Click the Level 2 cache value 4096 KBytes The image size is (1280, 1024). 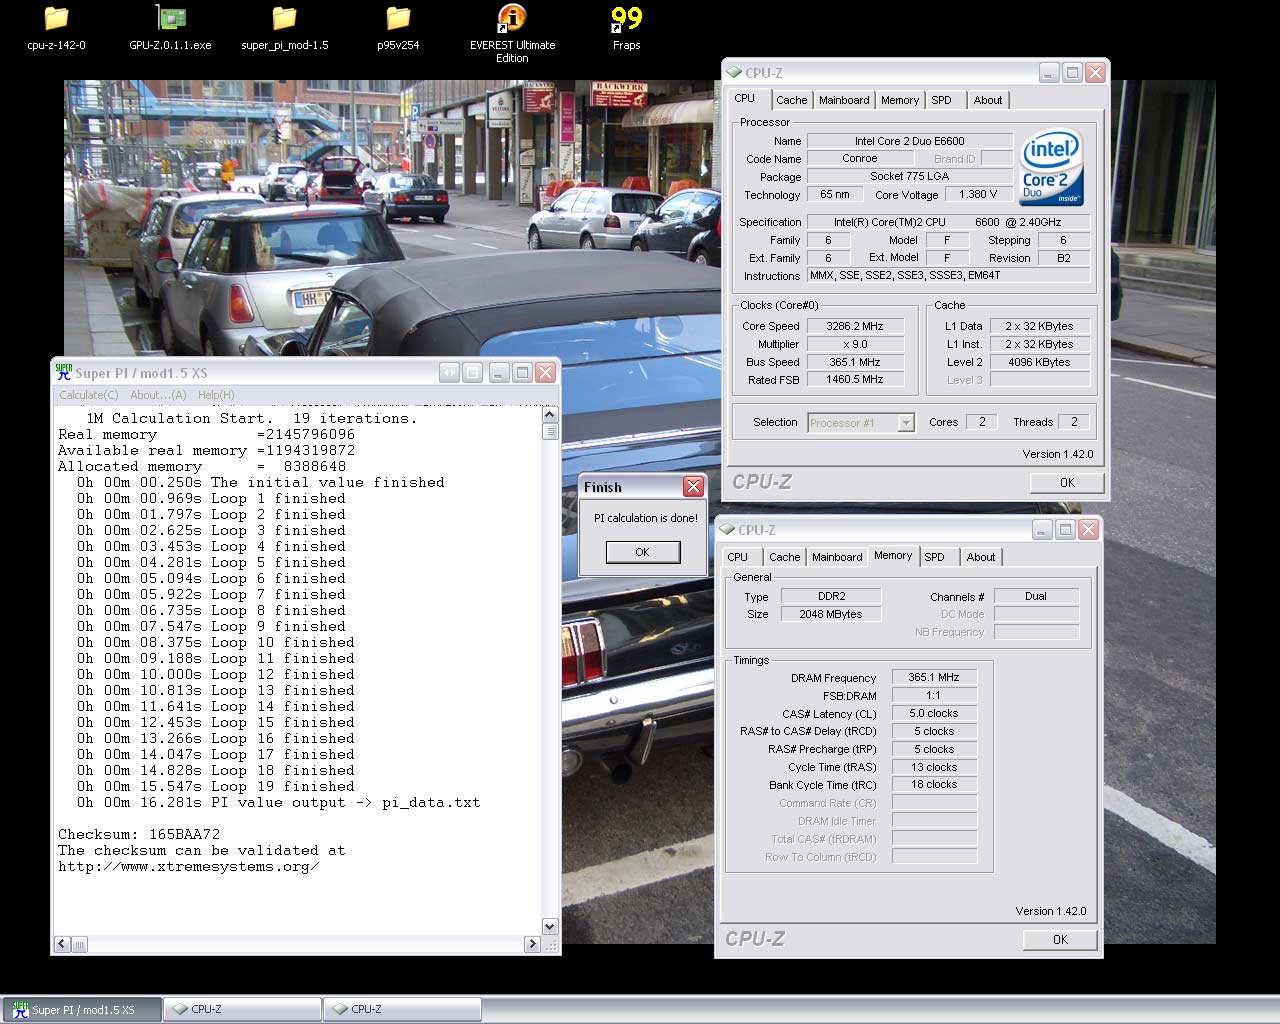tap(1039, 362)
